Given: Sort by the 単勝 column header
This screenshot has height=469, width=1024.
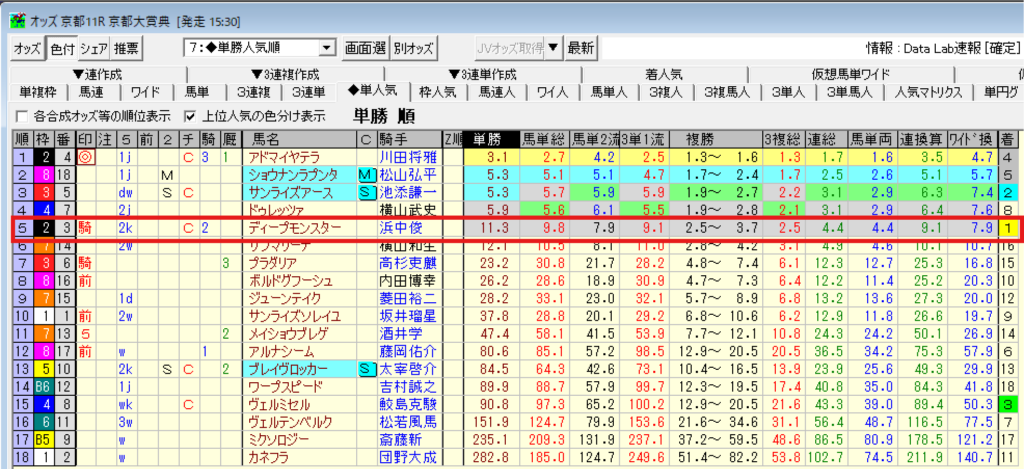Looking at the screenshot, I should click(x=490, y=140).
